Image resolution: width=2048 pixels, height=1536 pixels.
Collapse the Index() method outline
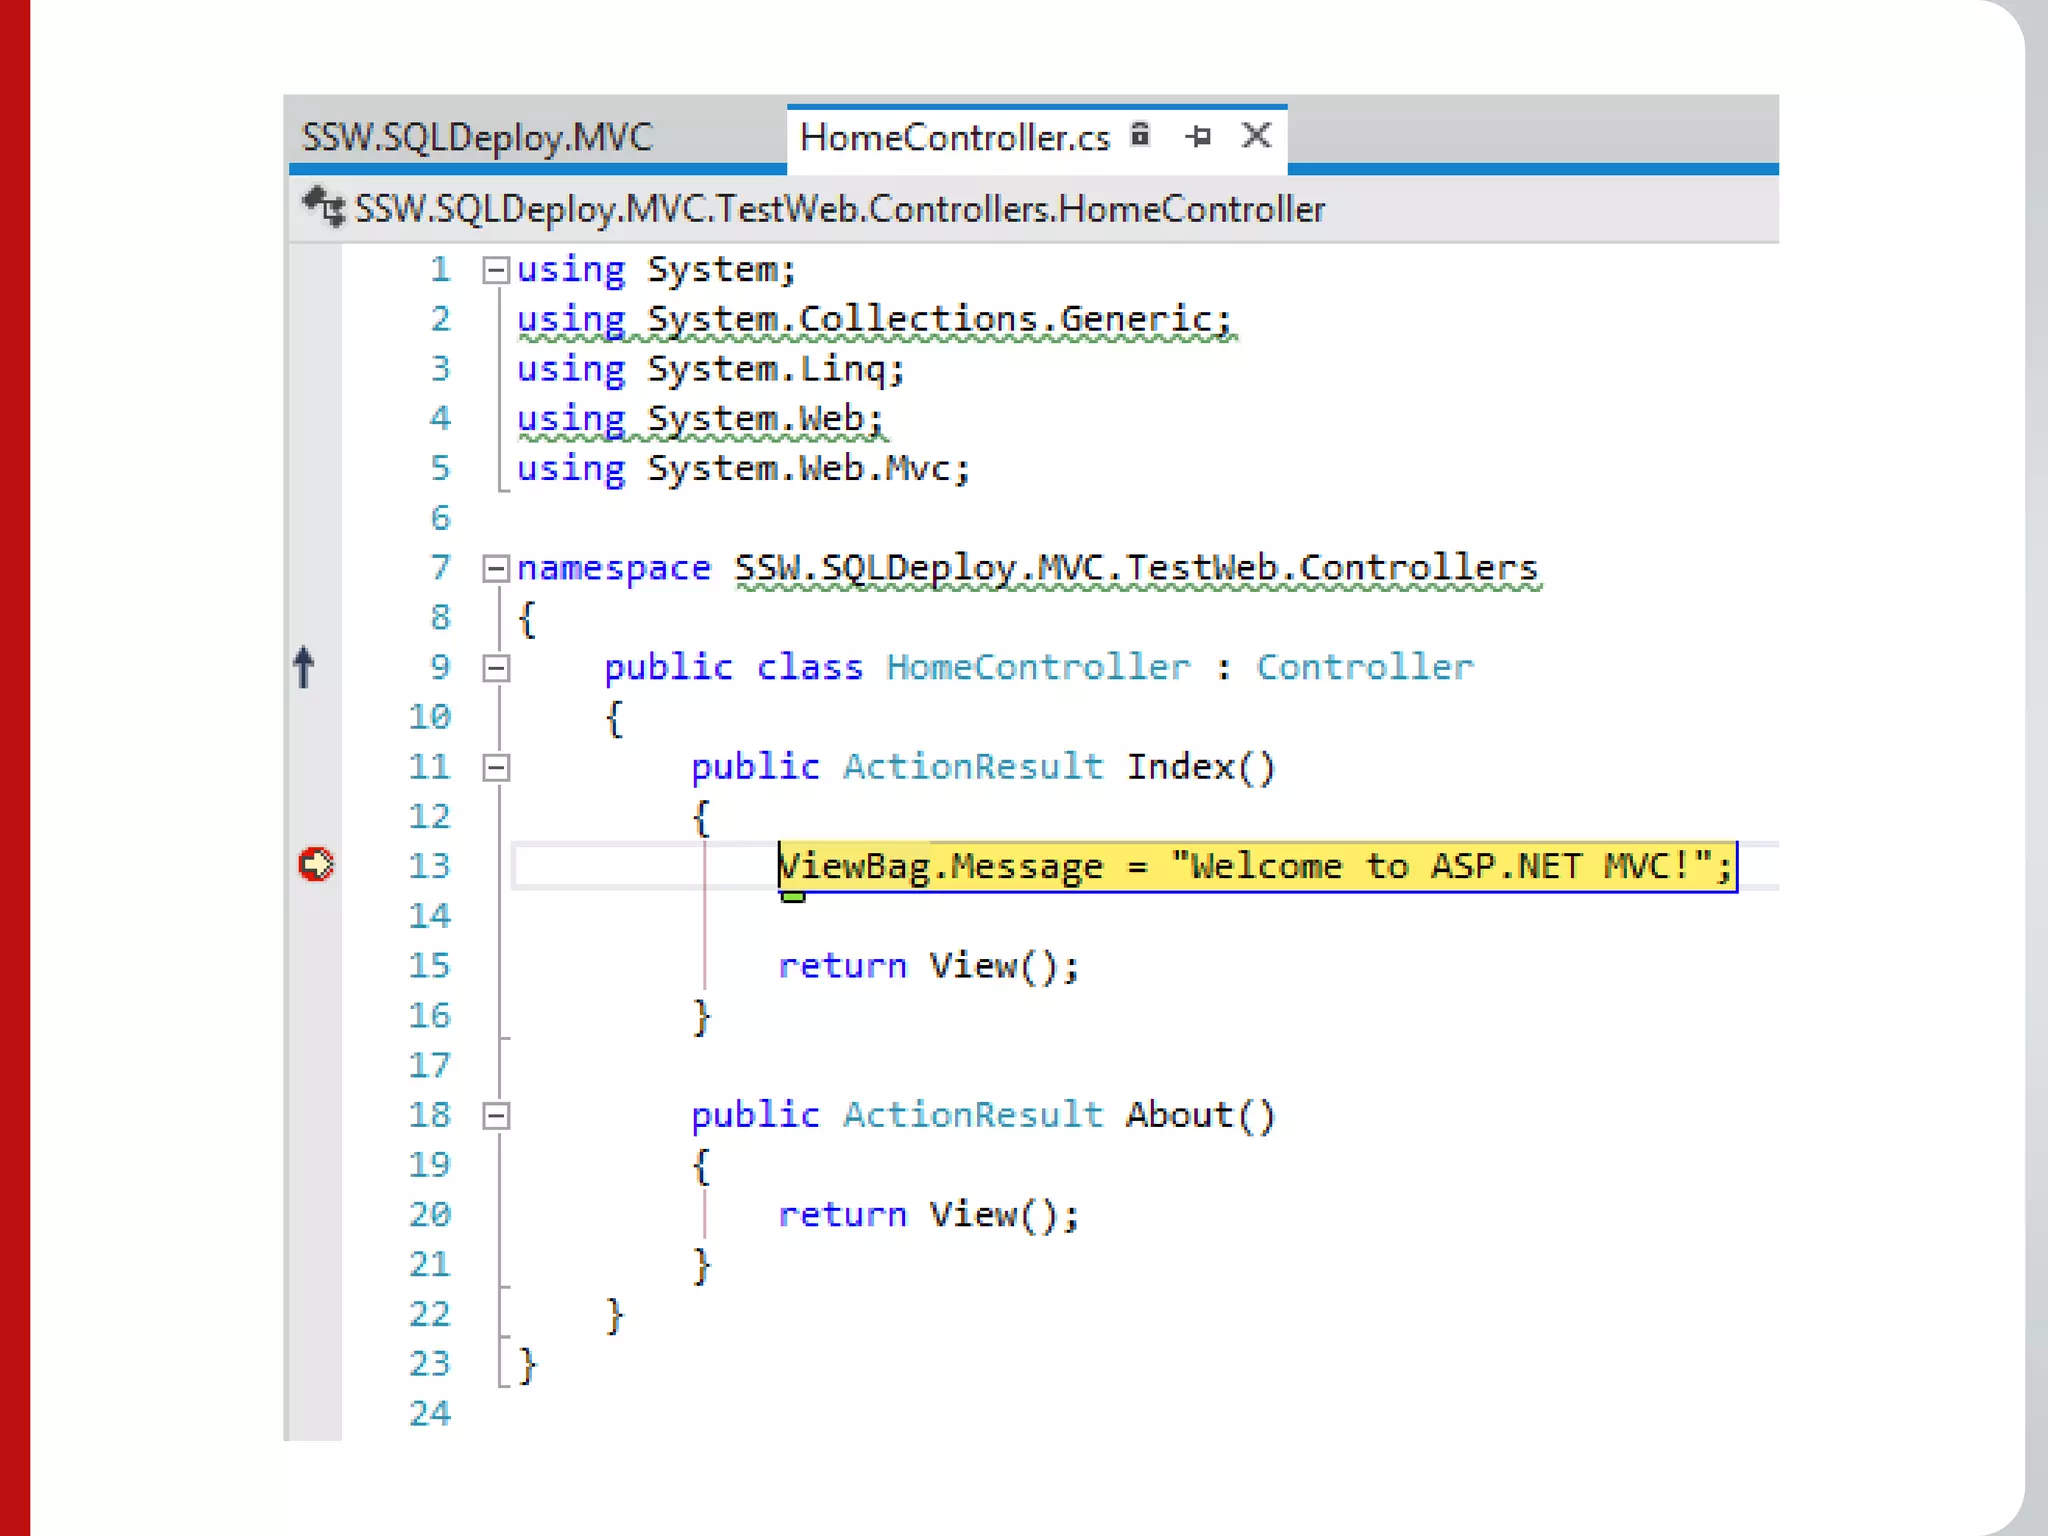tap(496, 768)
